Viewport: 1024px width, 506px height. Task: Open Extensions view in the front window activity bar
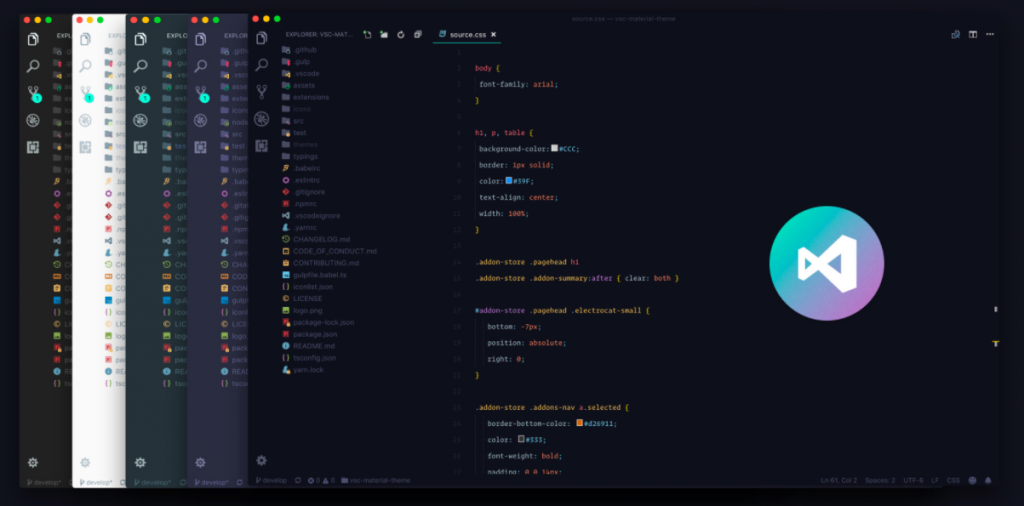(261, 145)
